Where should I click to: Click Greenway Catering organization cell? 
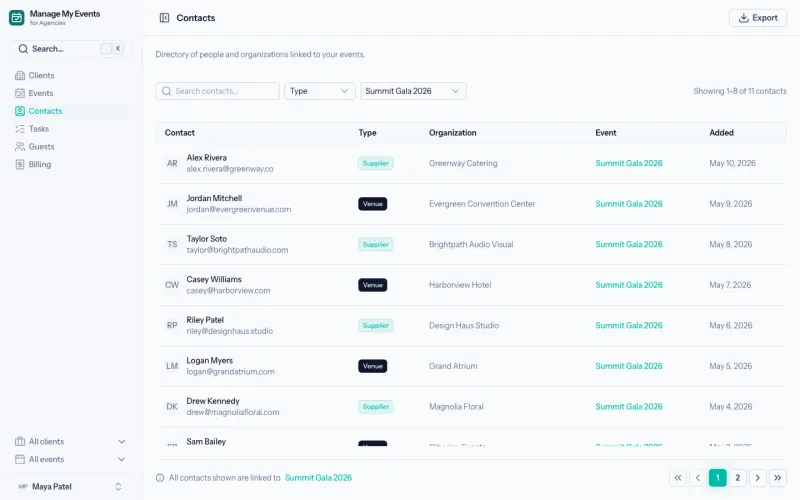463,163
